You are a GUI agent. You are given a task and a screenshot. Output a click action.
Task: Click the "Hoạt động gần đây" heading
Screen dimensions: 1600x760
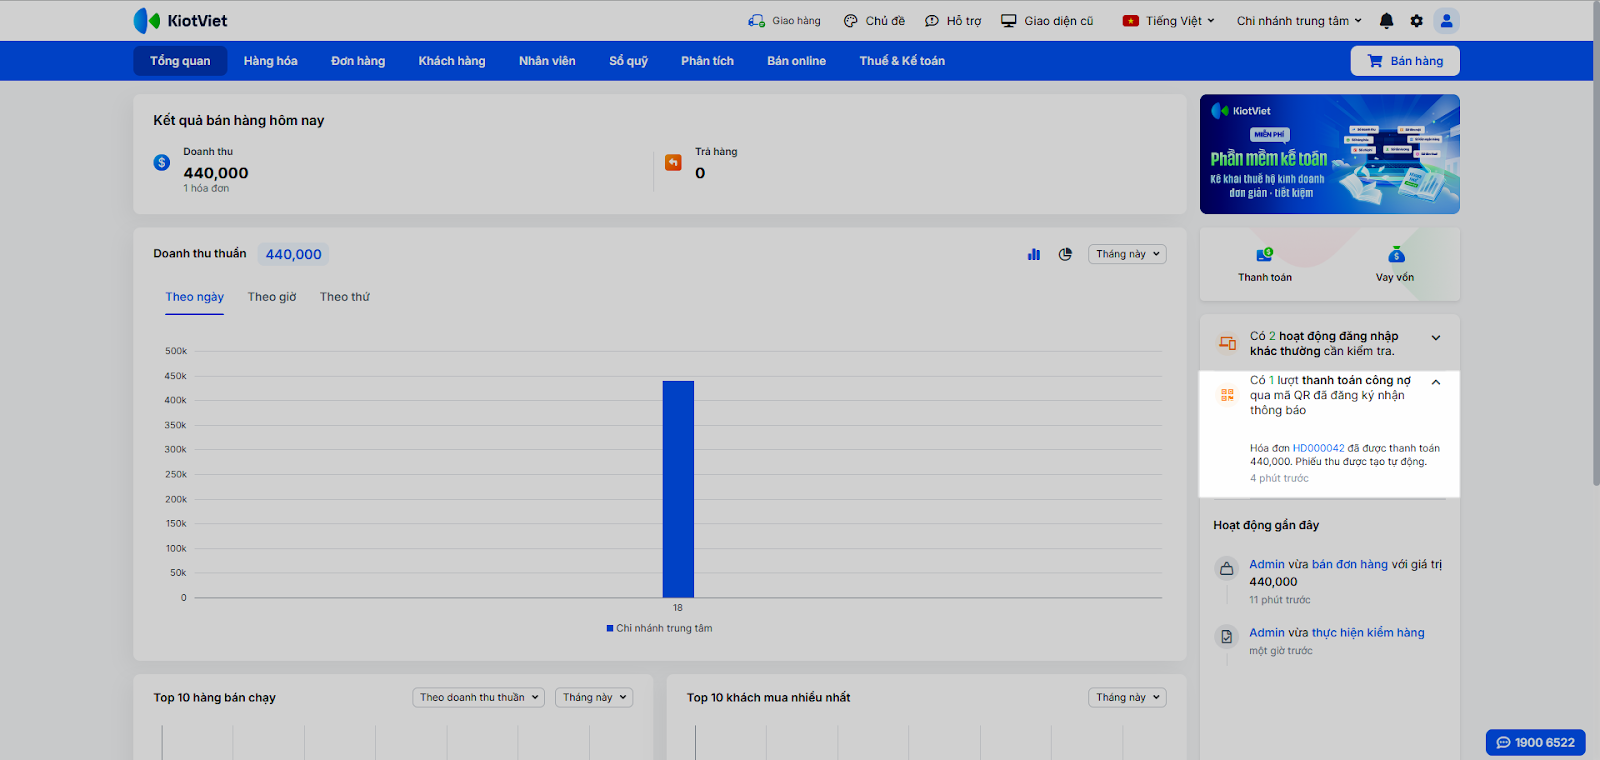pos(1266,525)
